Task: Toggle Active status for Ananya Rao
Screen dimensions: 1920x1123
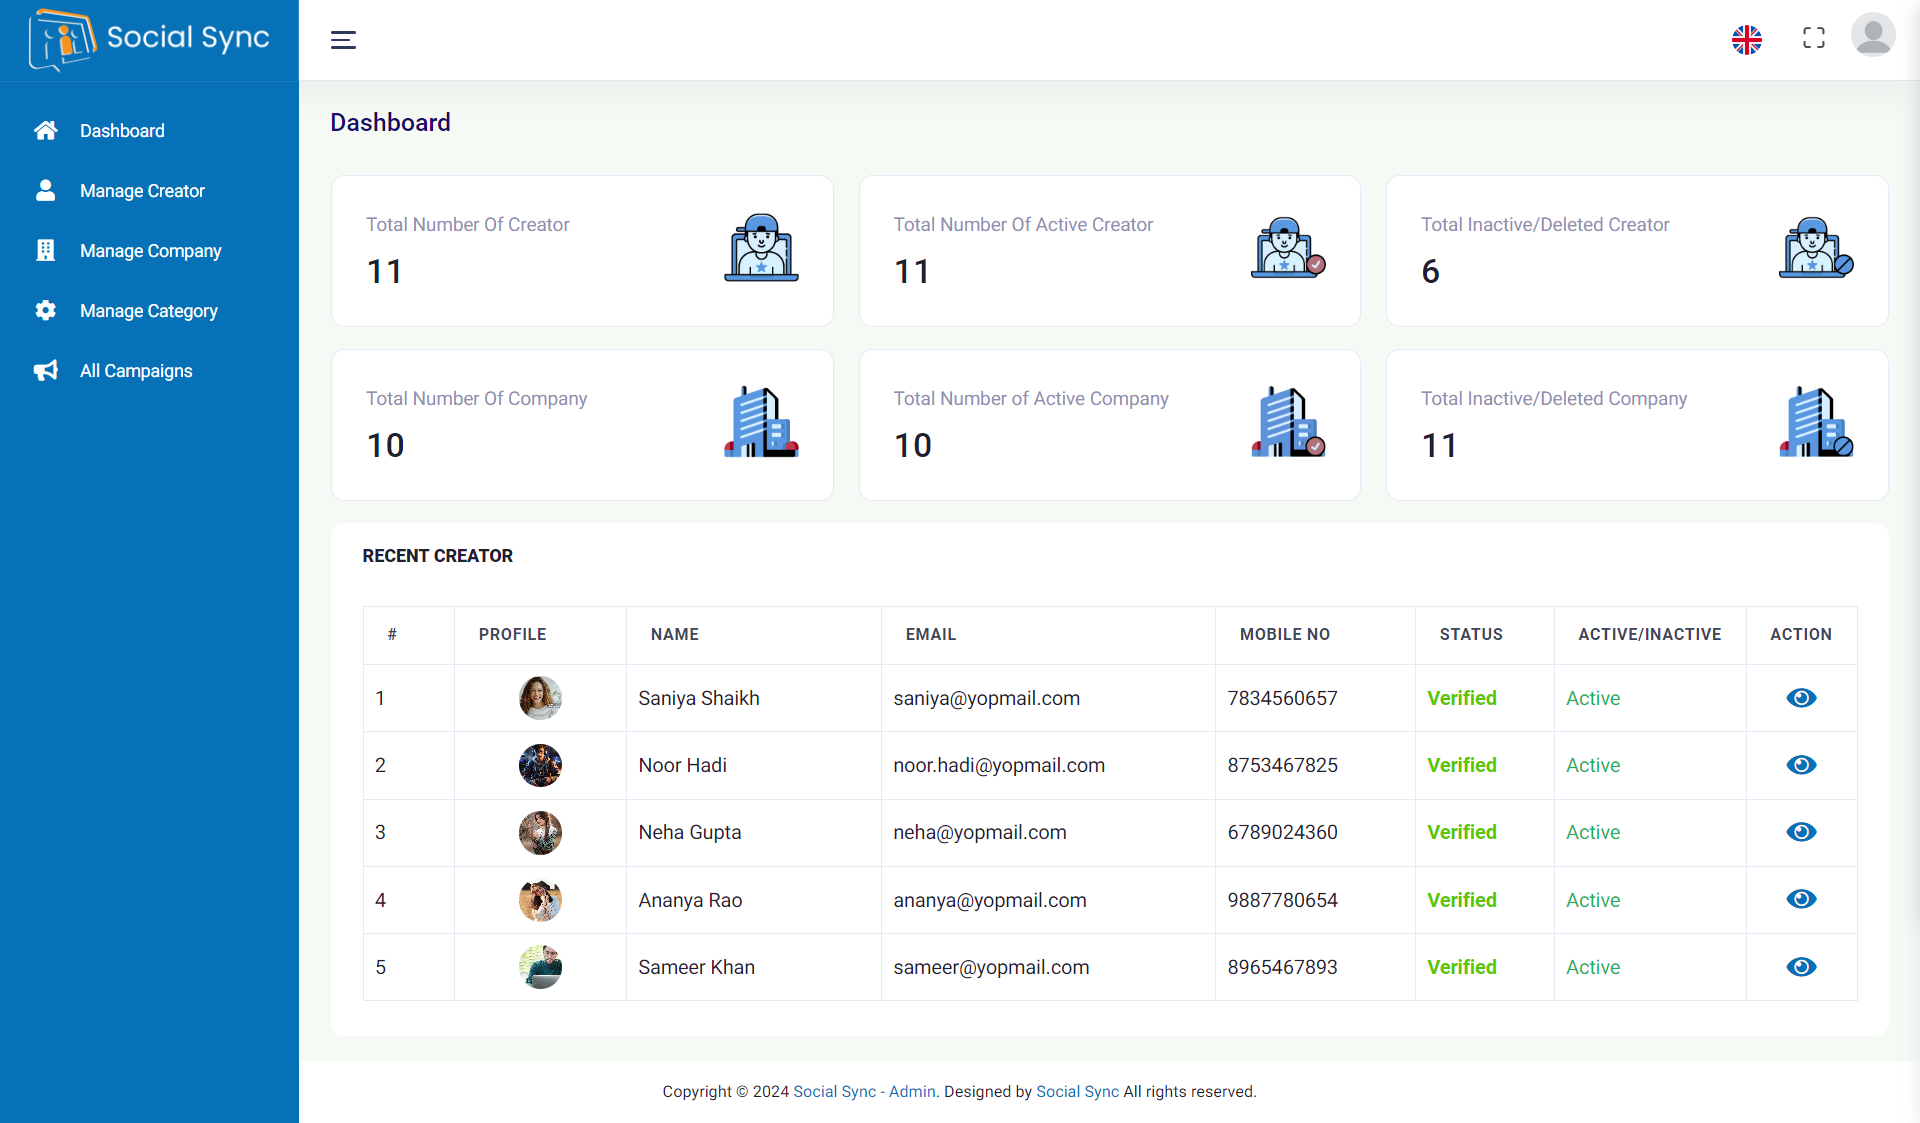Action: (x=1592, y=900)
